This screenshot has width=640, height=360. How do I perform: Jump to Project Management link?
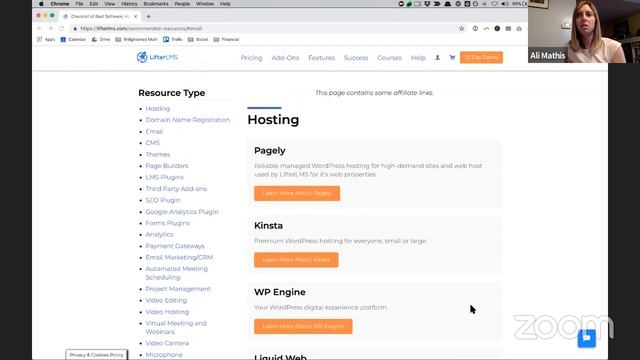click(x=178, y=289)
